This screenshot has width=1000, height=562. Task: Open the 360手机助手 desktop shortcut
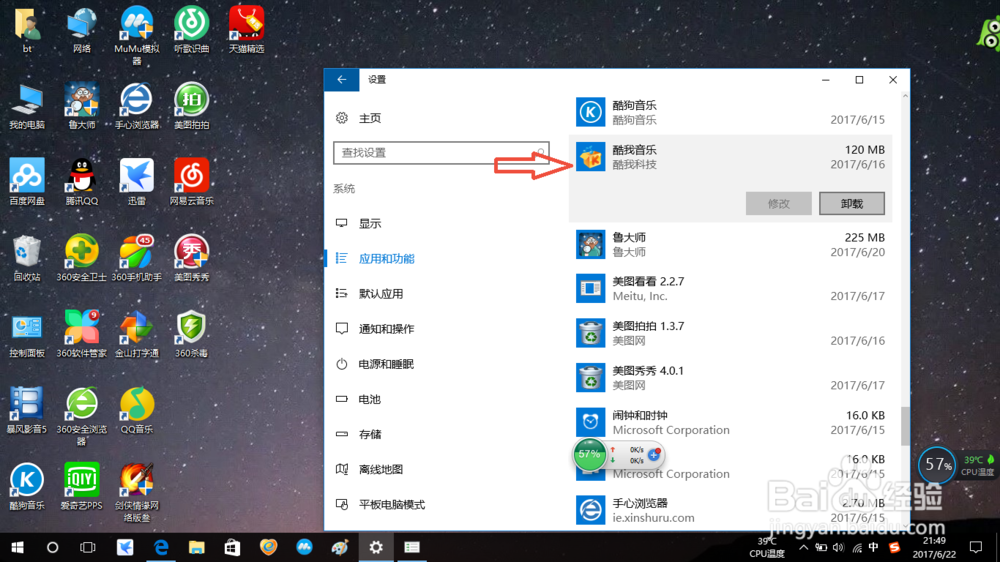pos(136,258)
